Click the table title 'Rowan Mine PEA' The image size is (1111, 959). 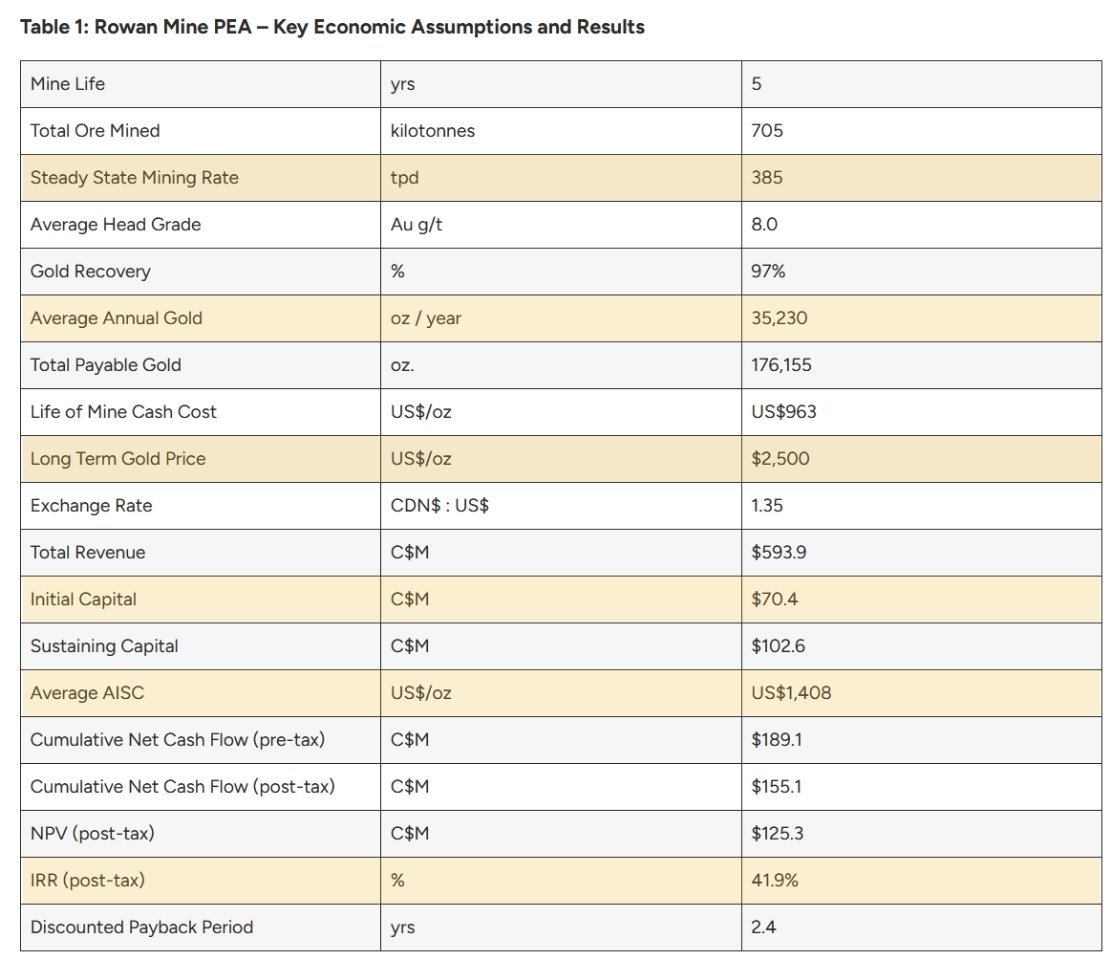pos(173,27)
